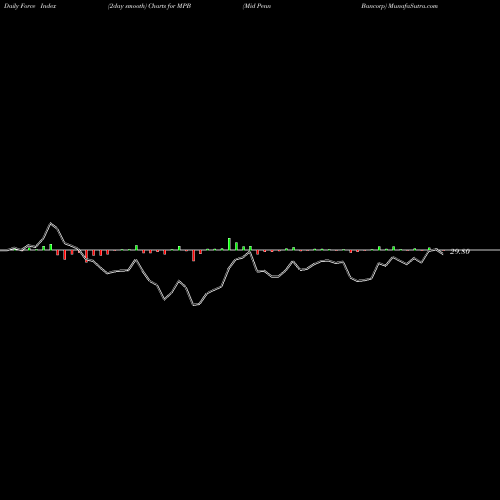Click the "Daily Force Index" title text

[30, 6]
